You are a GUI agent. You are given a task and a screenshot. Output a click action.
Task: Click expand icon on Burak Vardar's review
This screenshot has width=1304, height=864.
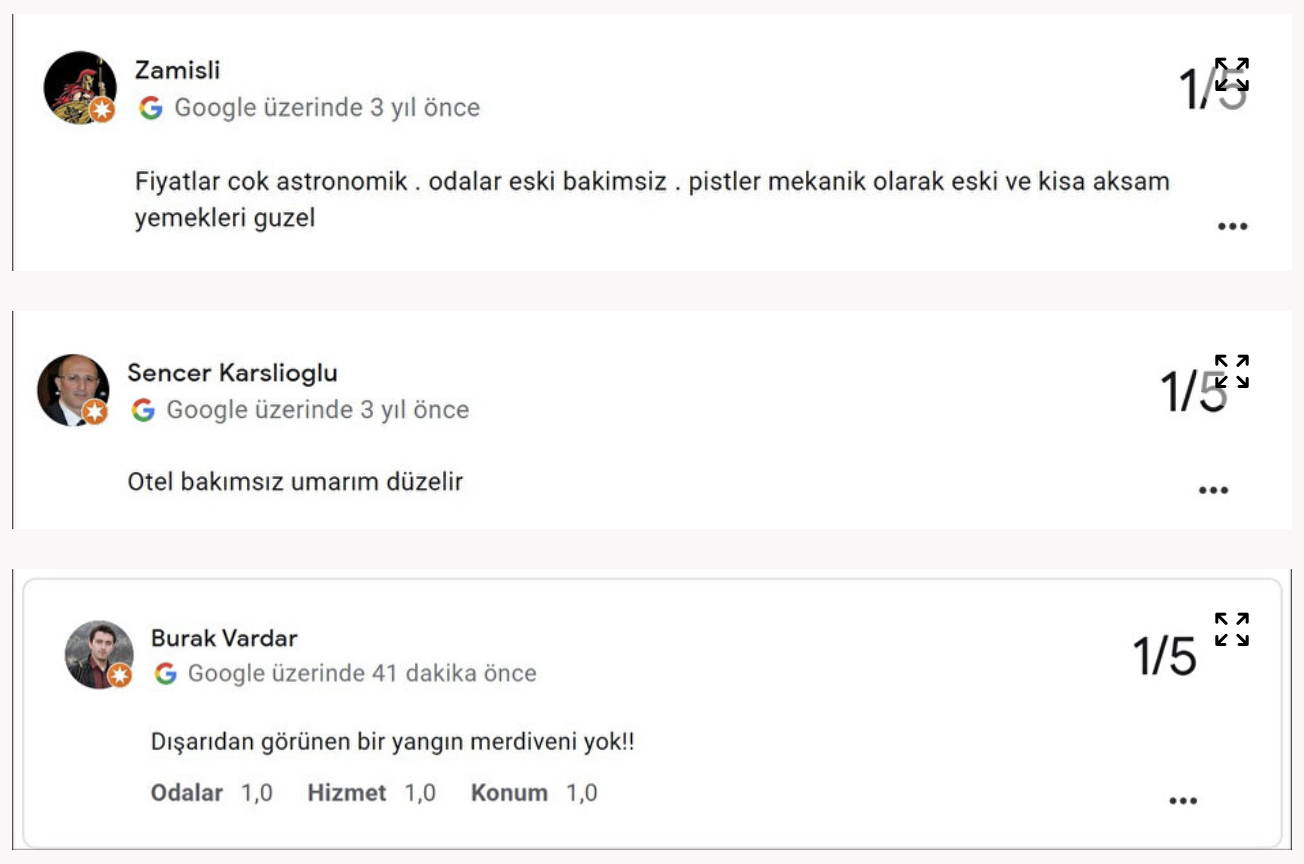[x=1232, y=629]
